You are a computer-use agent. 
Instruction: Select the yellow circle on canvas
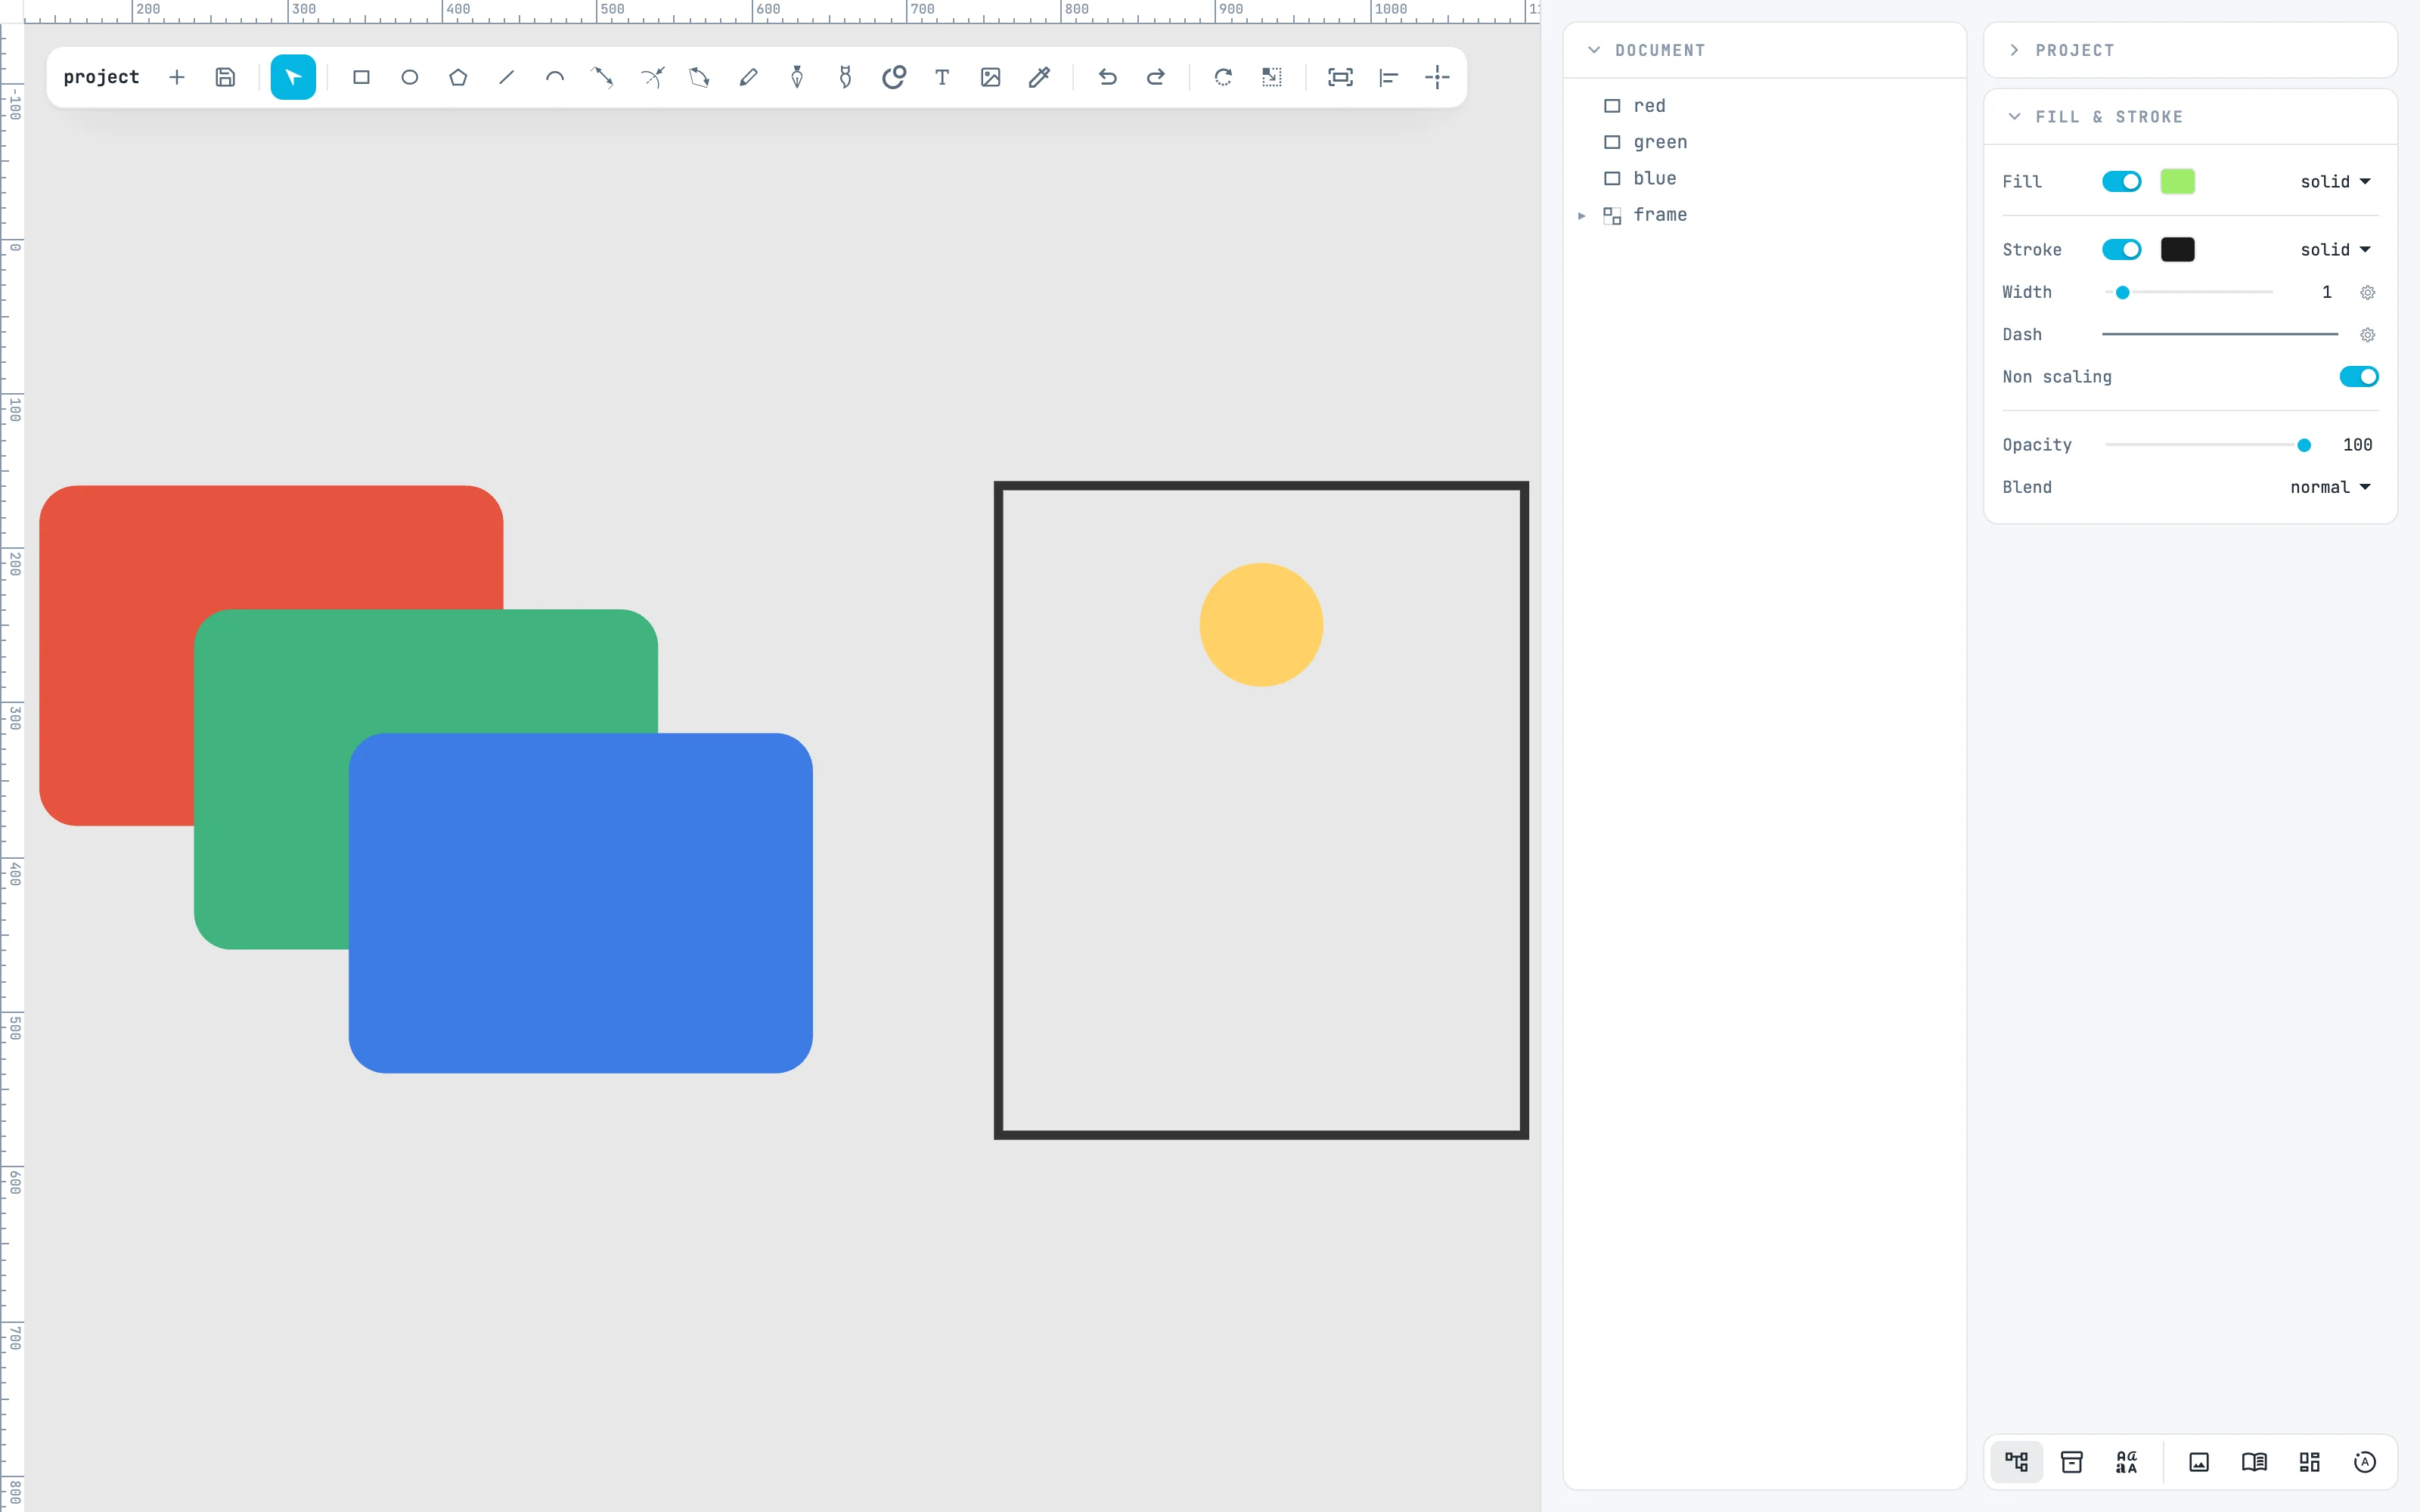tap(1261, 624)
